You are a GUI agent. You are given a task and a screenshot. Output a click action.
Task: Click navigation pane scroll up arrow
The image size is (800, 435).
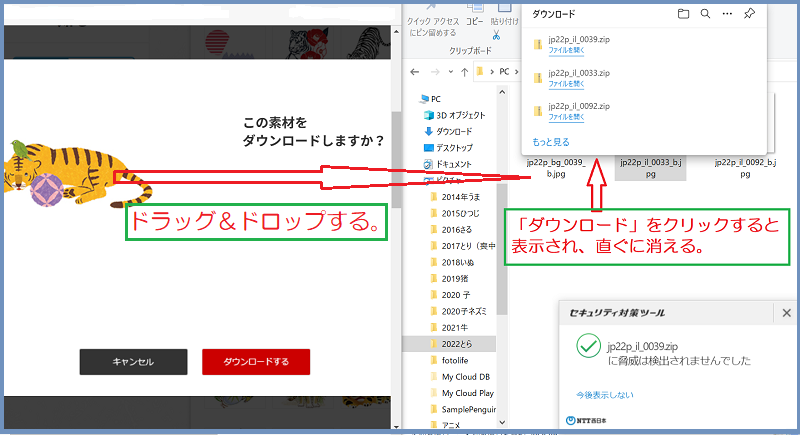(x=502, y=92)
